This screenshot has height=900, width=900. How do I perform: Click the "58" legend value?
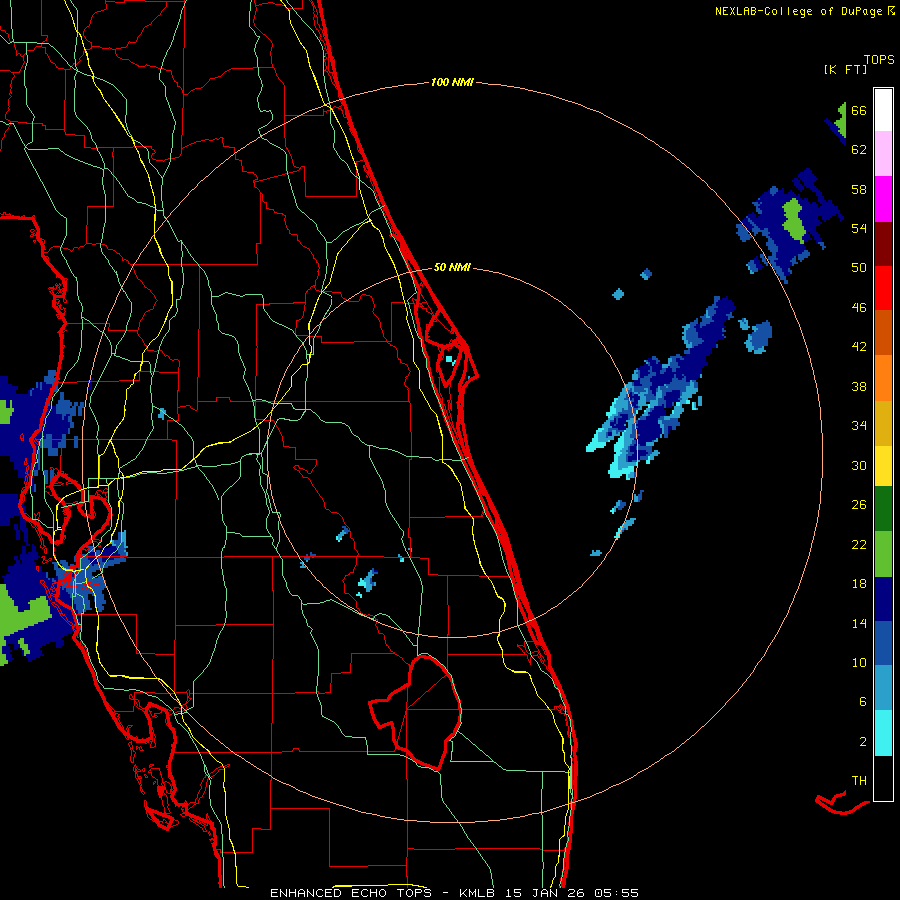coord(859,189)
